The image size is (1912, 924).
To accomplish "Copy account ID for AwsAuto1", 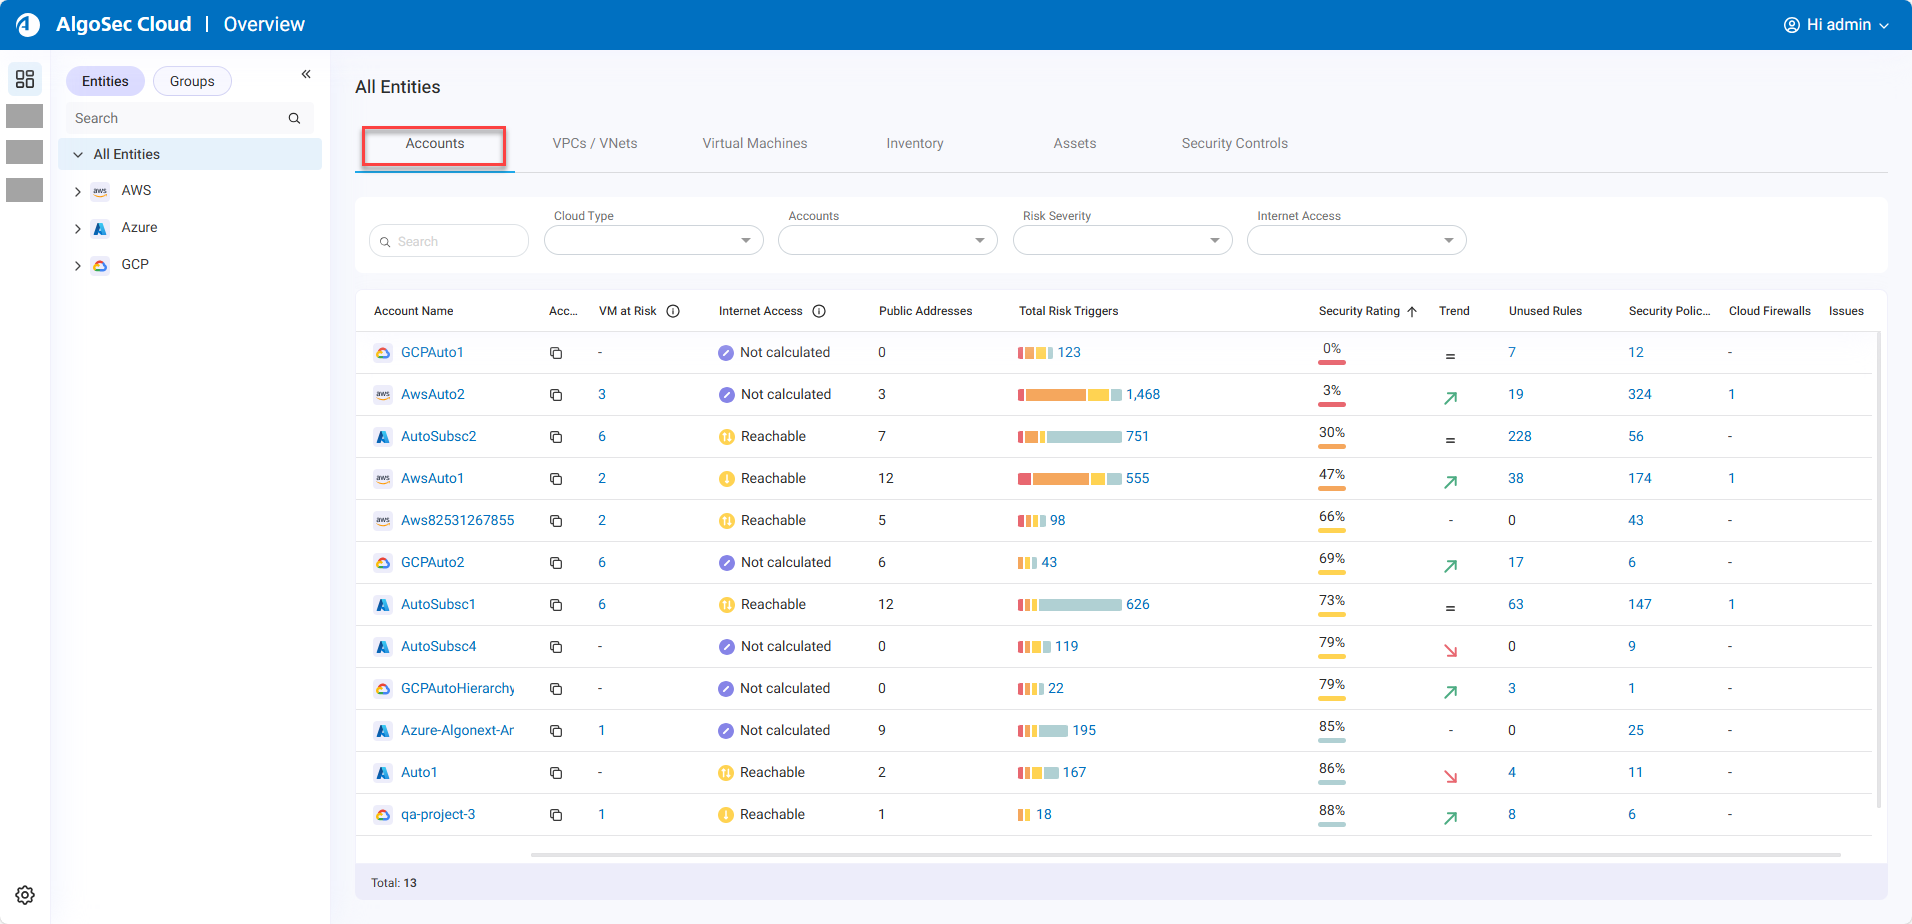I will 556,479.
